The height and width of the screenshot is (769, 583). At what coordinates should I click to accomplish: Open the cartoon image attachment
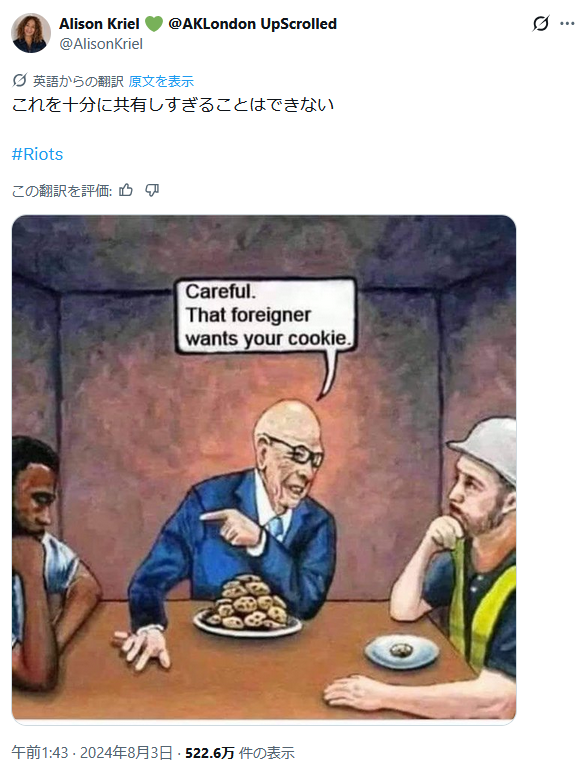(264, 467)
